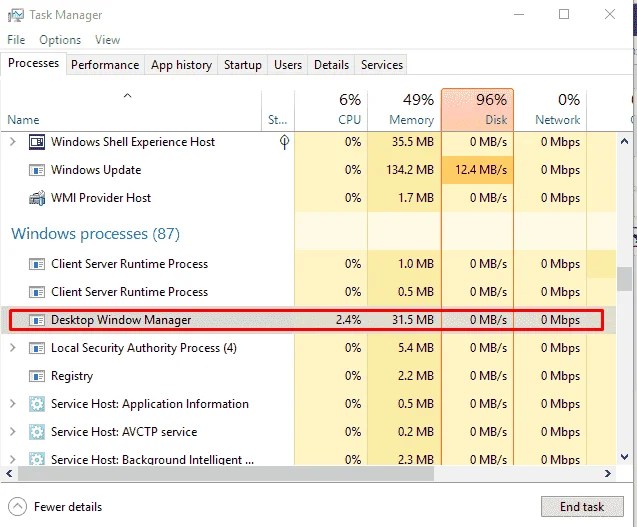This screenshot has width=637, height=527.
Task: Click the Windows Update process icon
Action: (x=37, y=170)
